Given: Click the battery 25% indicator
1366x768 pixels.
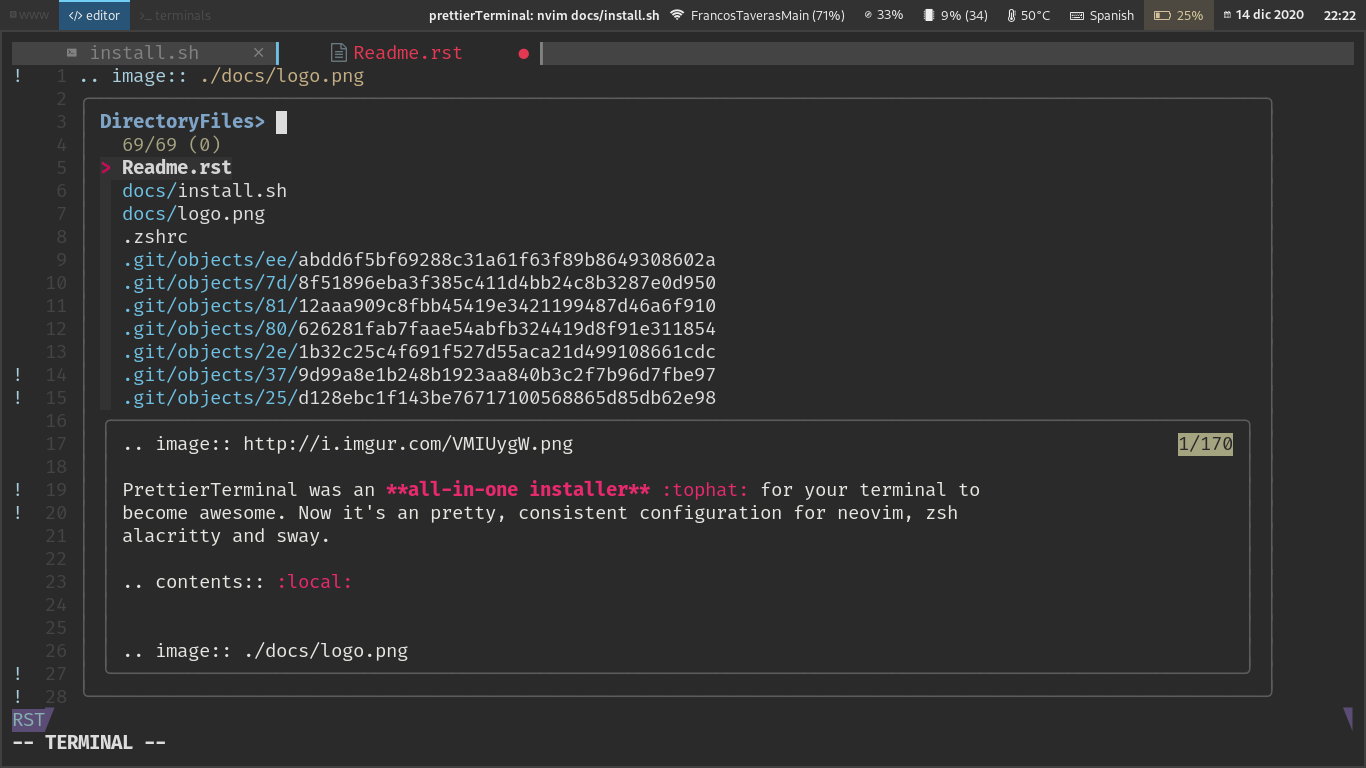Looking at the screenshot, I should point(1179,15).
